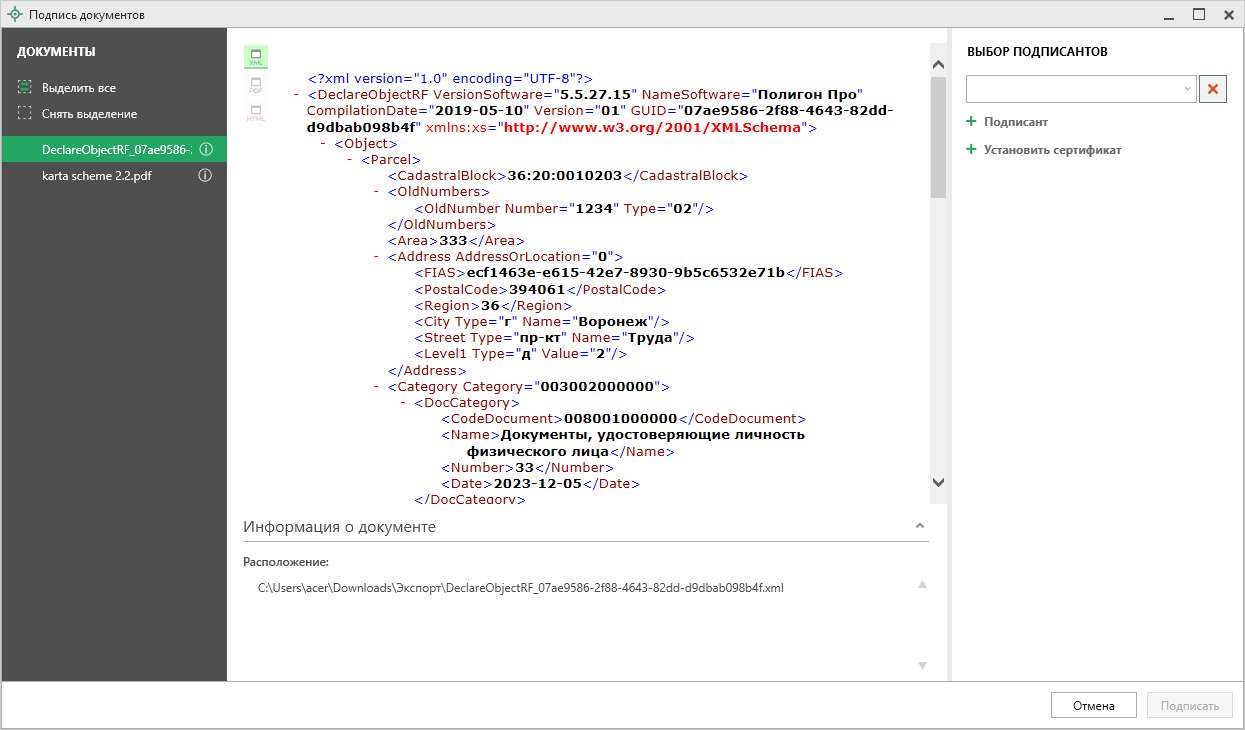This screenshot has width=1245, height=730.
Task: Collapse the <Parcel> node in XML tree
Action: pos(350,159)
